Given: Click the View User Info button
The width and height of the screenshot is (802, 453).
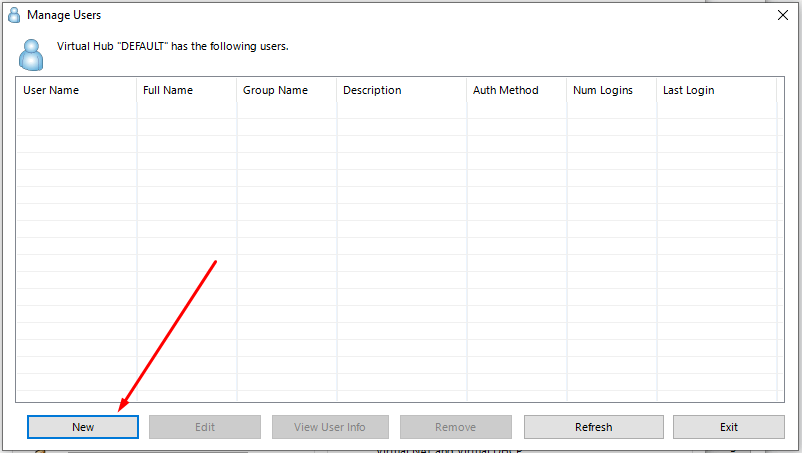Looking at the screenshot, I should point(330,427).
